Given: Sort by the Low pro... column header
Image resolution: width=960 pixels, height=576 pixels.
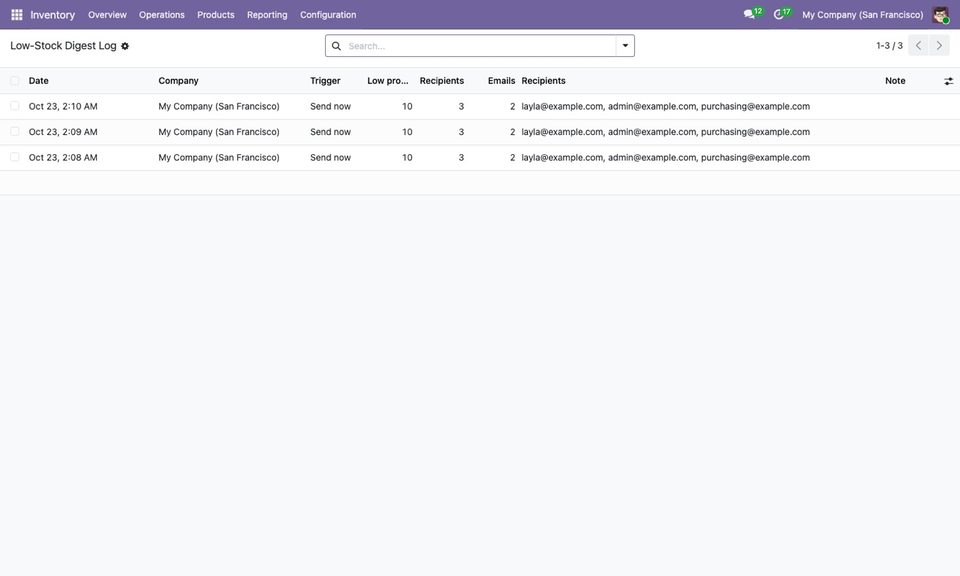Looking at the screenshot, I should [388, 81].
